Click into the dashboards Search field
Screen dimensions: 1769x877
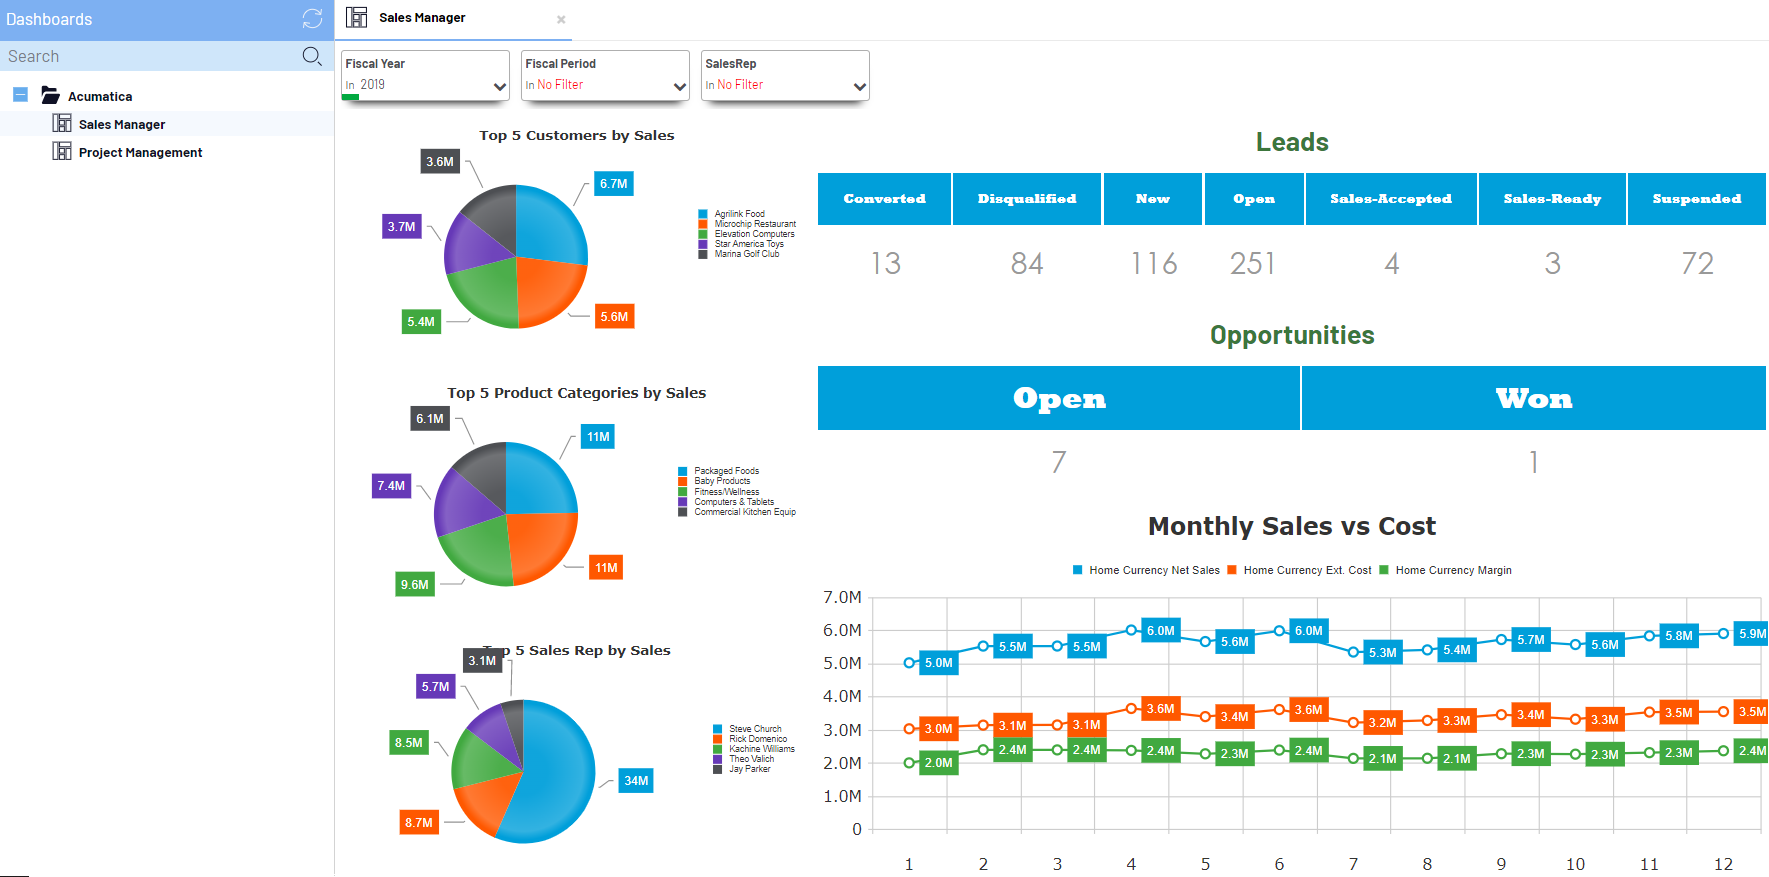point(150,56)
